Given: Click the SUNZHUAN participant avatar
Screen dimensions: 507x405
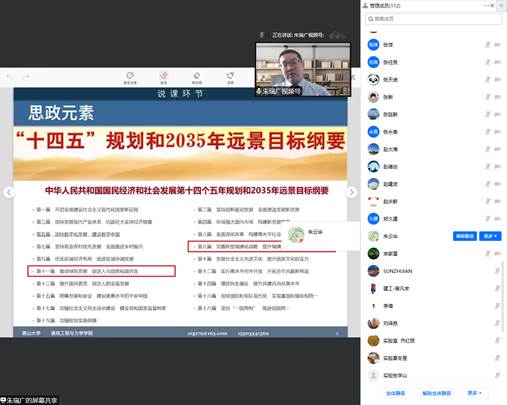Looking at the screenshot, I should point(373,271).
